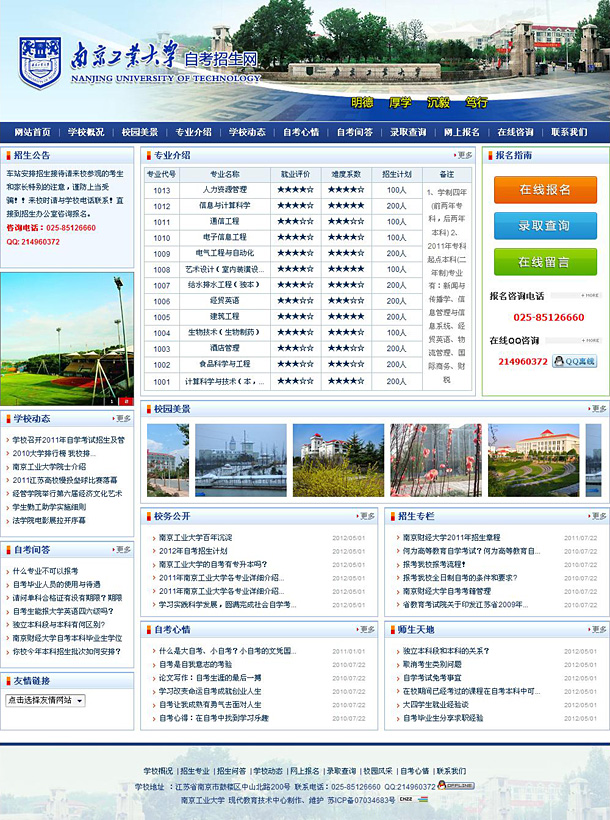610x820 pixels.
Task: Click the orange 在线报名 button
Action: pyautogui.click(x=545, y=189)
